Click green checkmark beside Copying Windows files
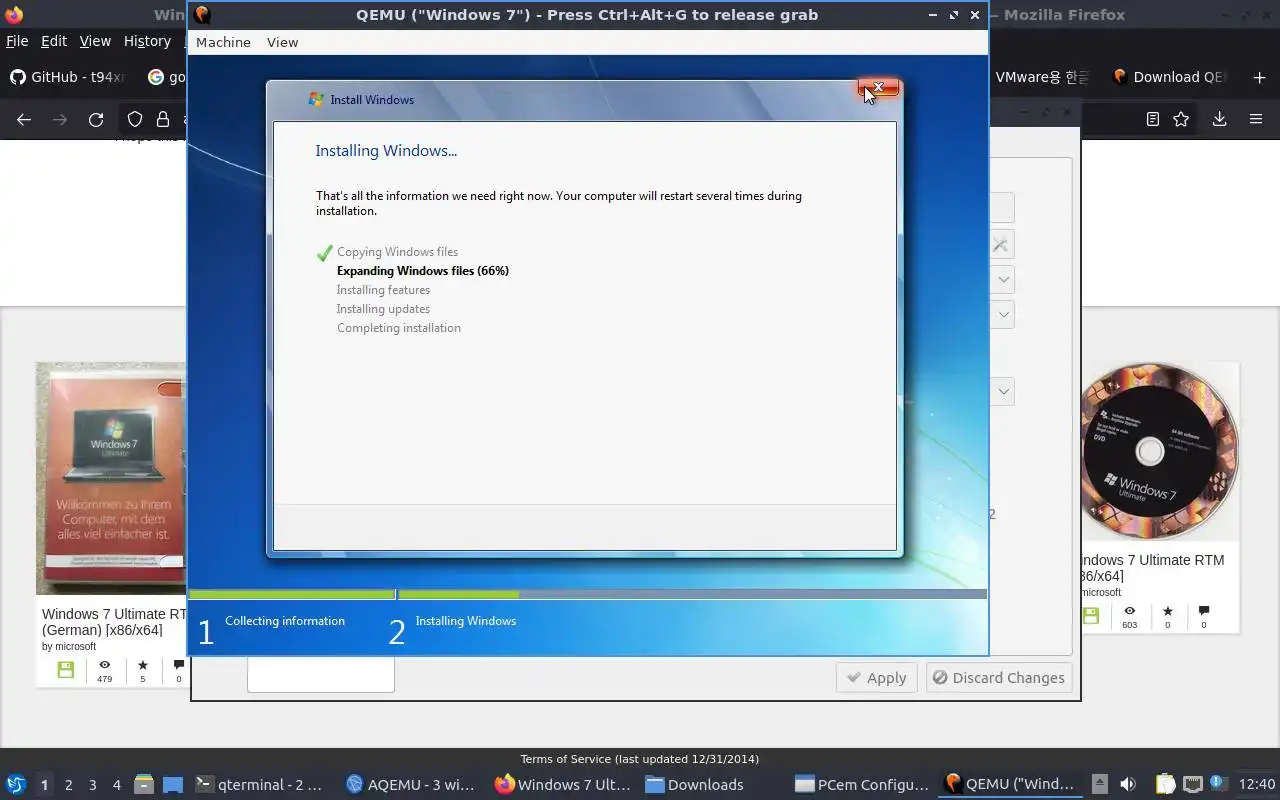Viewport: 1280px width, 800px height. point(324,253)
